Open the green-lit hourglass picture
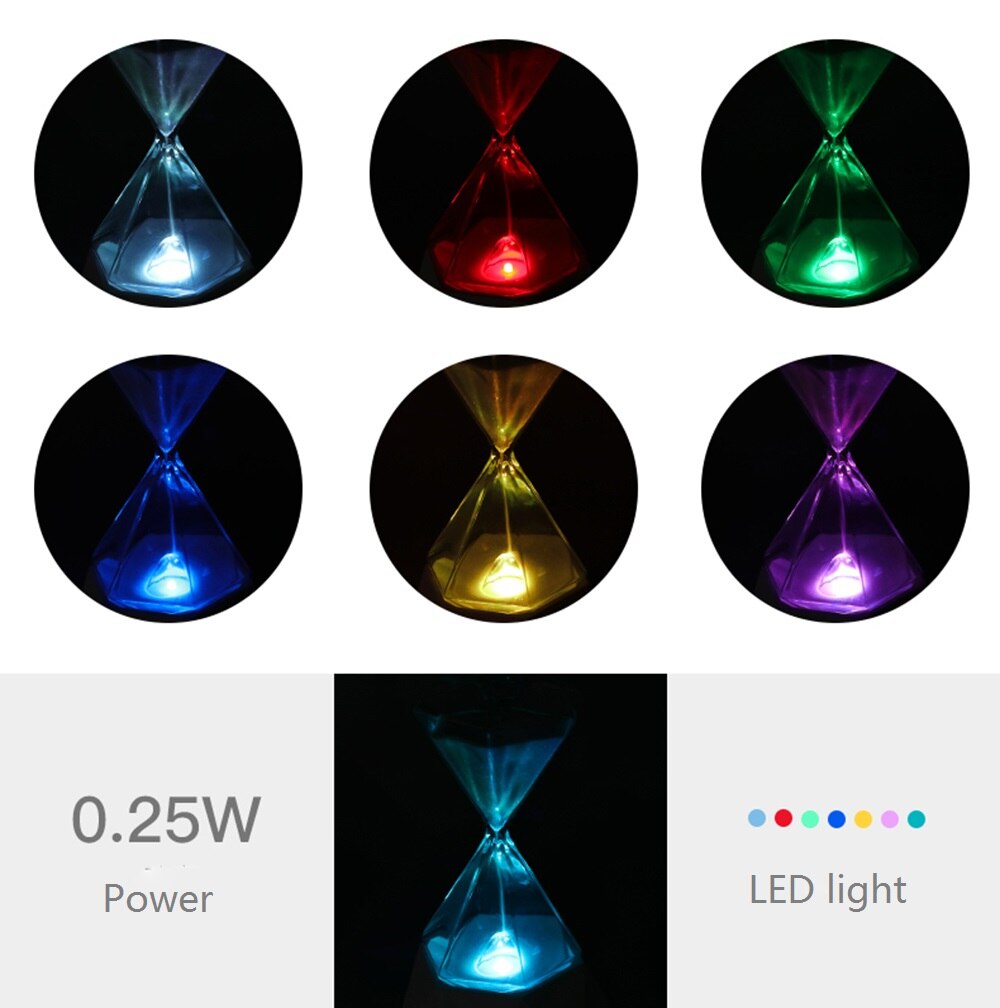The image size is (1000, 1008). pos(835,173)
